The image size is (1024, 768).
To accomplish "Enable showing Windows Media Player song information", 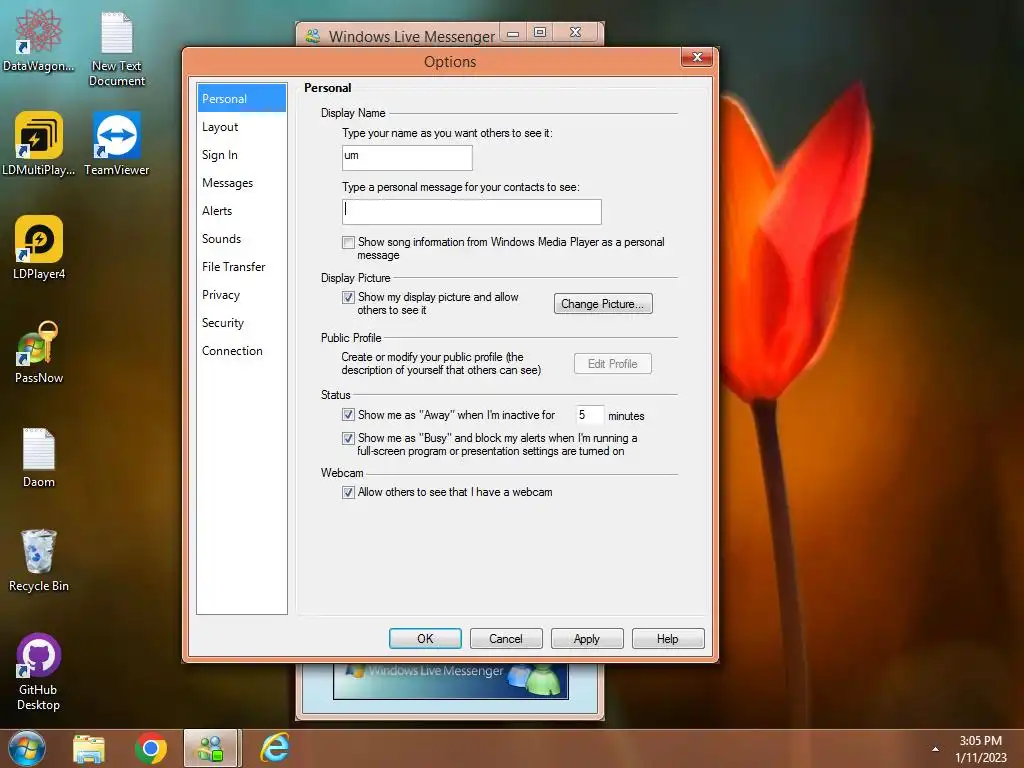I will click(349, 242).
